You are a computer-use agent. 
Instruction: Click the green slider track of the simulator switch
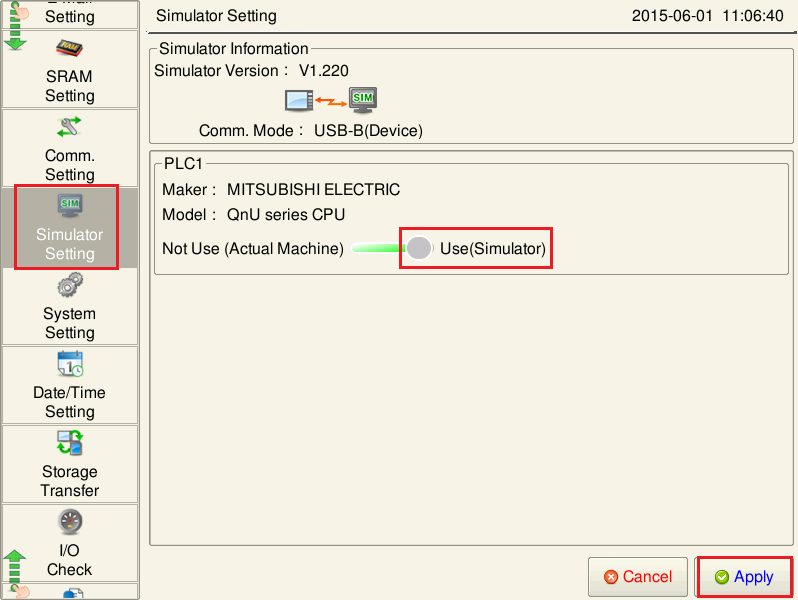tap(376, 248)
